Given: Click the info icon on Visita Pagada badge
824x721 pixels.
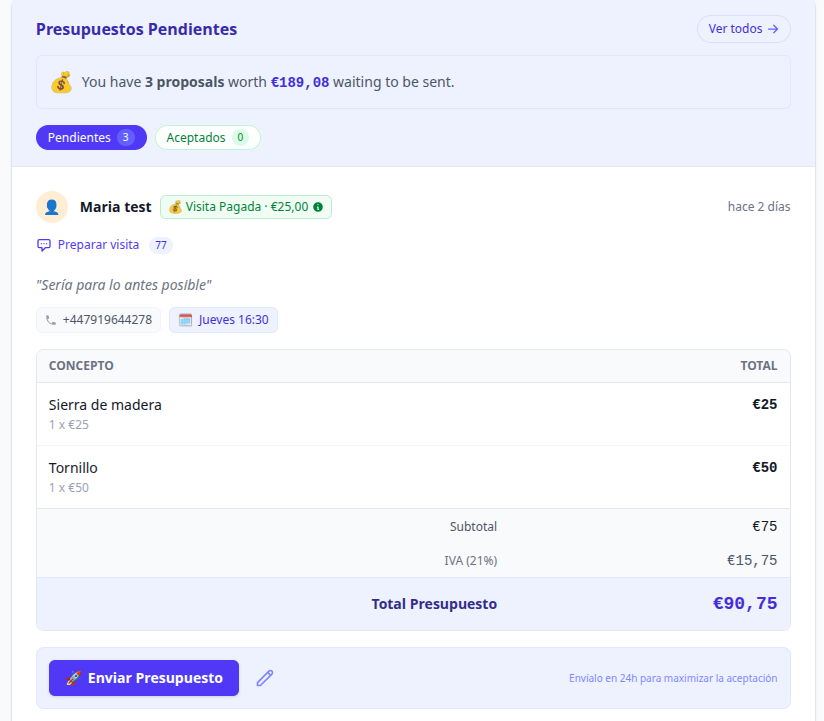Looking at the screenshot, I should pos(318,207).
